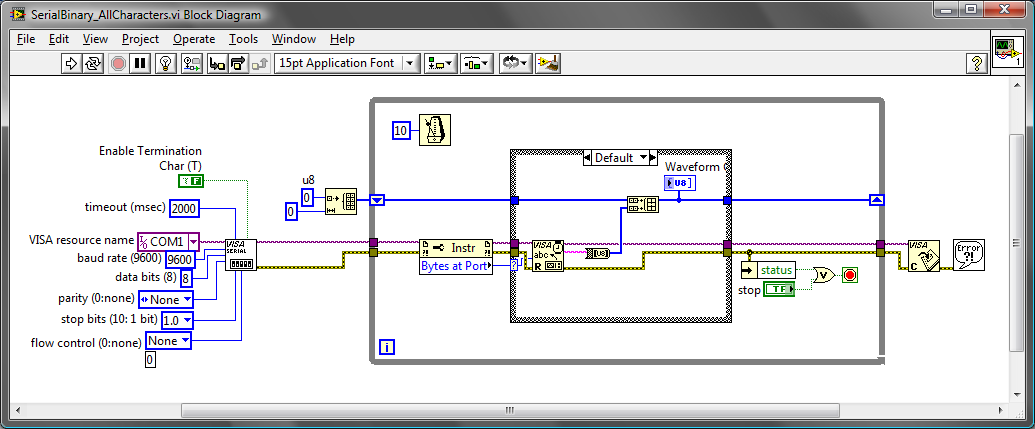Viewport: 1035px width, 429px height.
Task: Toggle Highlight Execution lightbulb
Action: tap(167, 63)
